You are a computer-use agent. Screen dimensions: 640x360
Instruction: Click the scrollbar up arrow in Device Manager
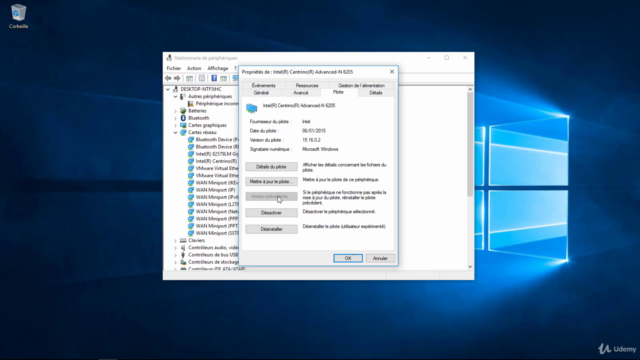coord(470,89)
